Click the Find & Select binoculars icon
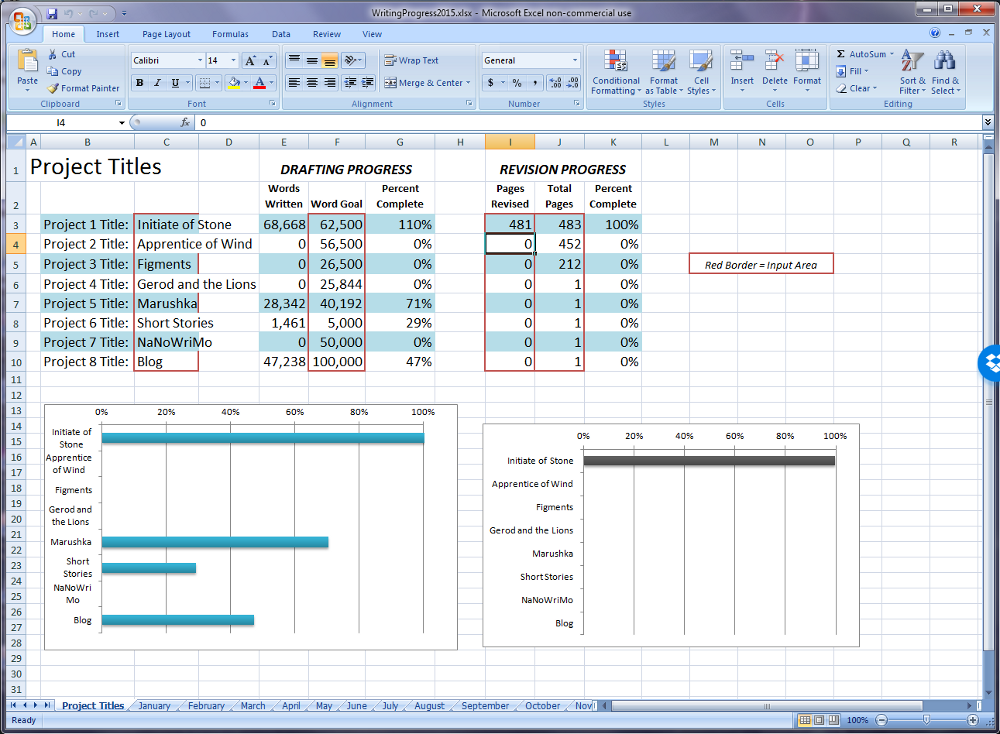The width and height of the screenshot is (1000, 734). (944, 62)
